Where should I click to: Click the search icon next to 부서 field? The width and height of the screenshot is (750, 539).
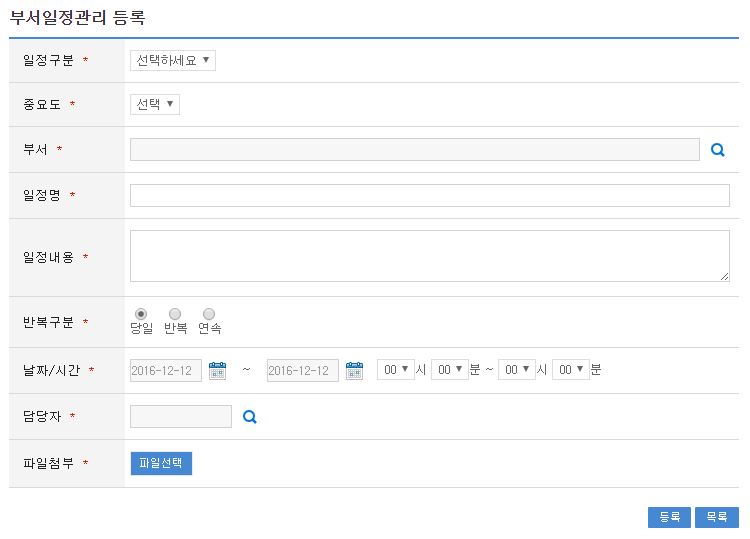(717, 150)
